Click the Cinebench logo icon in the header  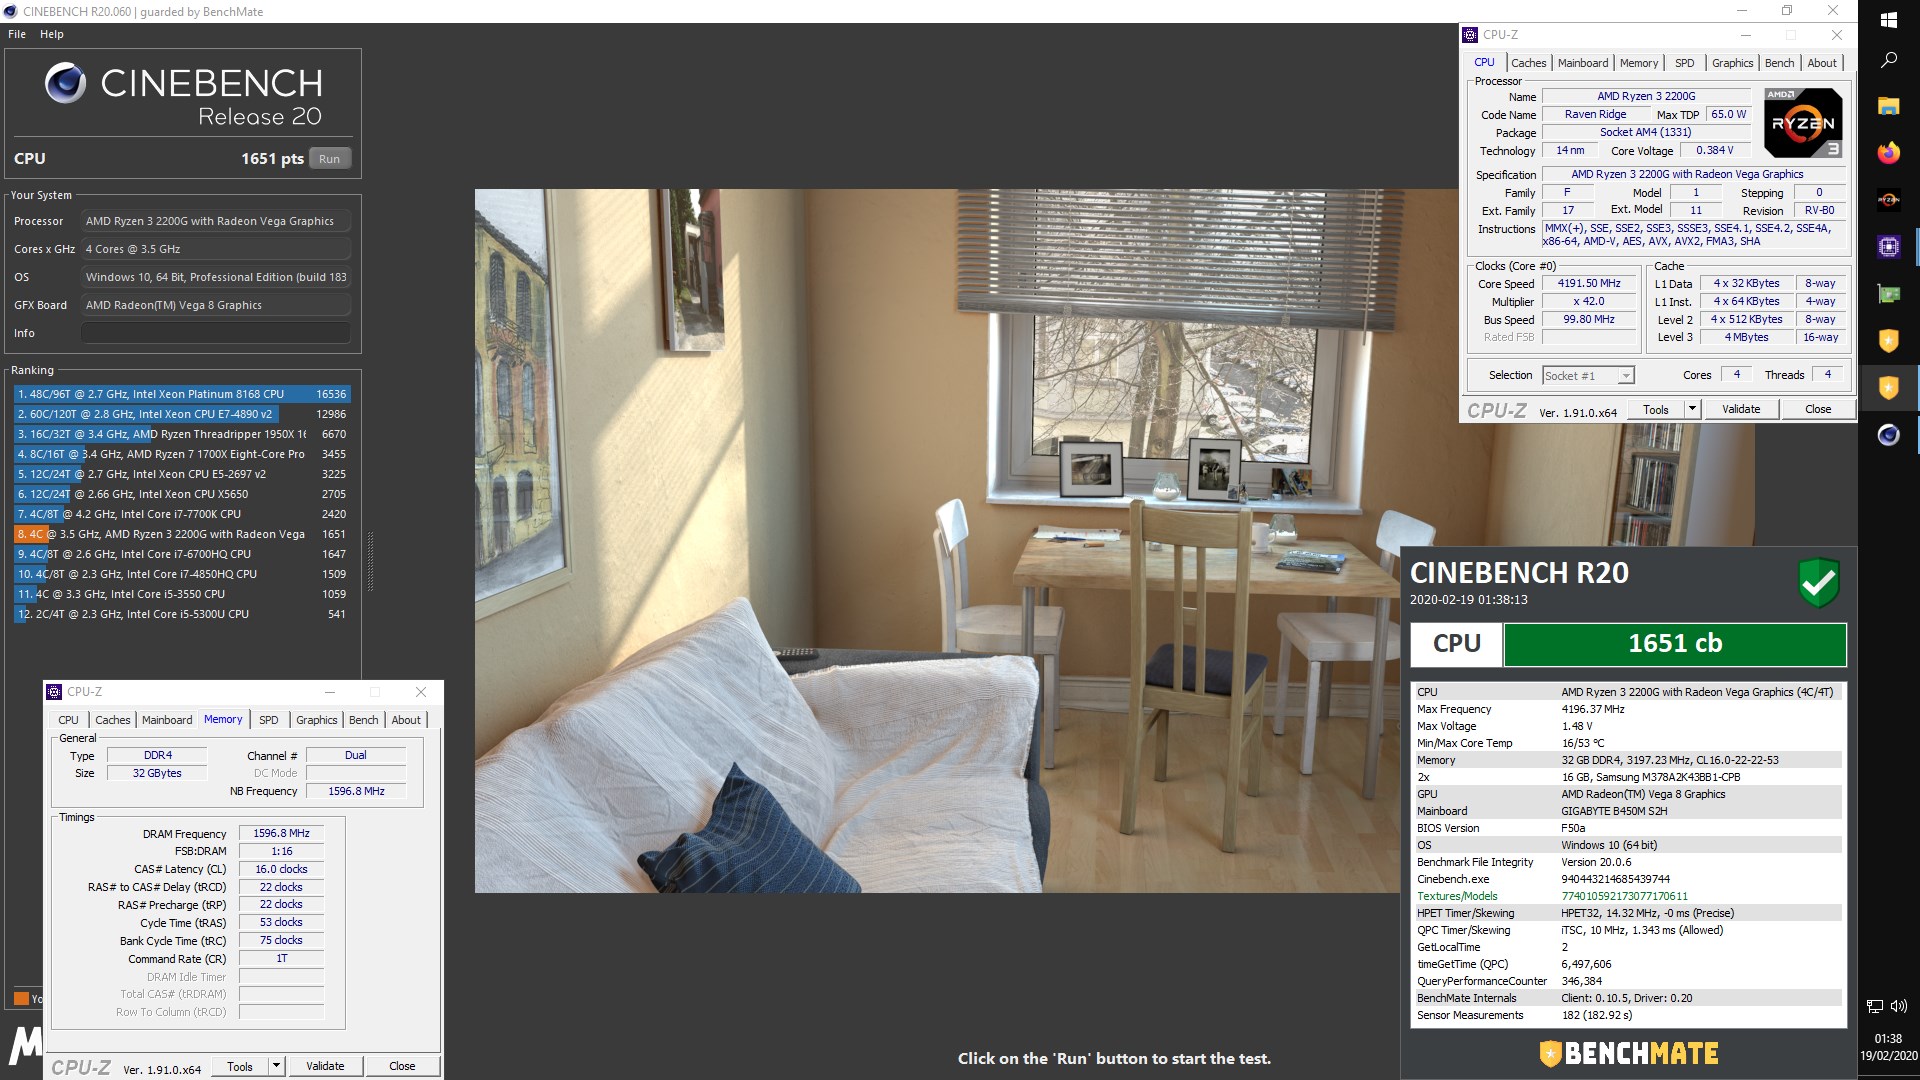[66, 83]
